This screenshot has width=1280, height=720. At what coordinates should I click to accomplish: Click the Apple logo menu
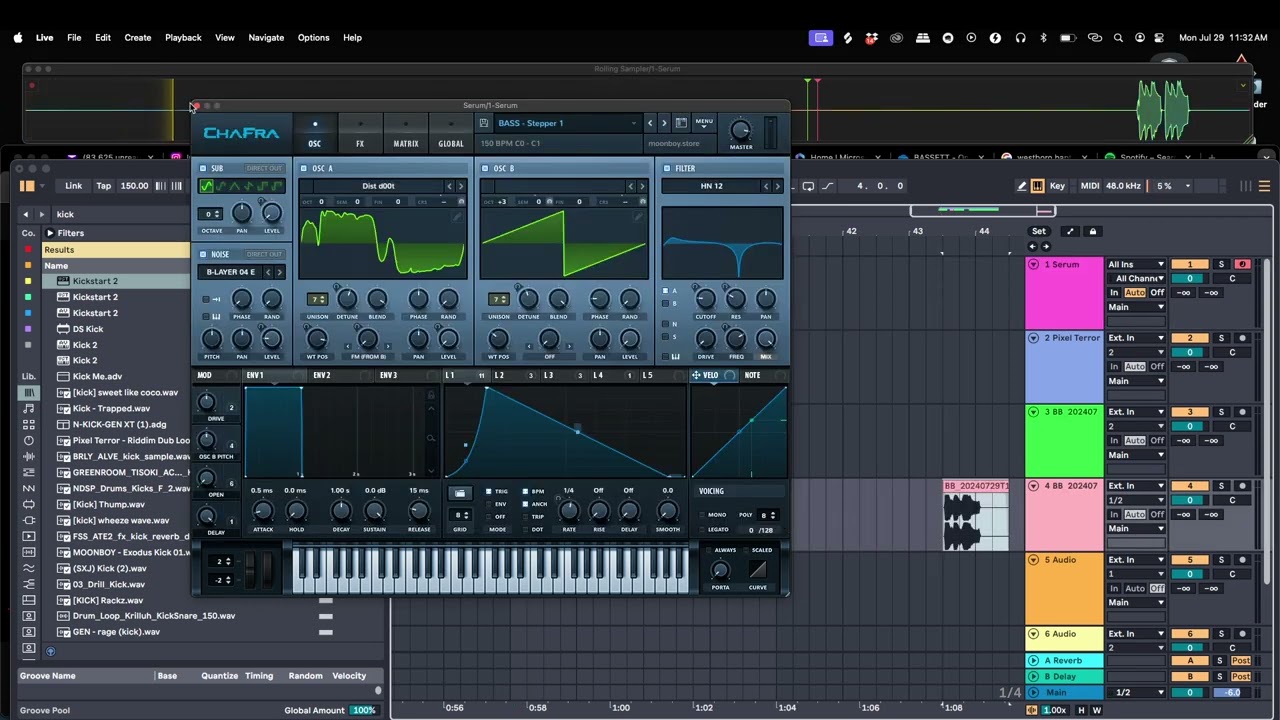[18, 38]
